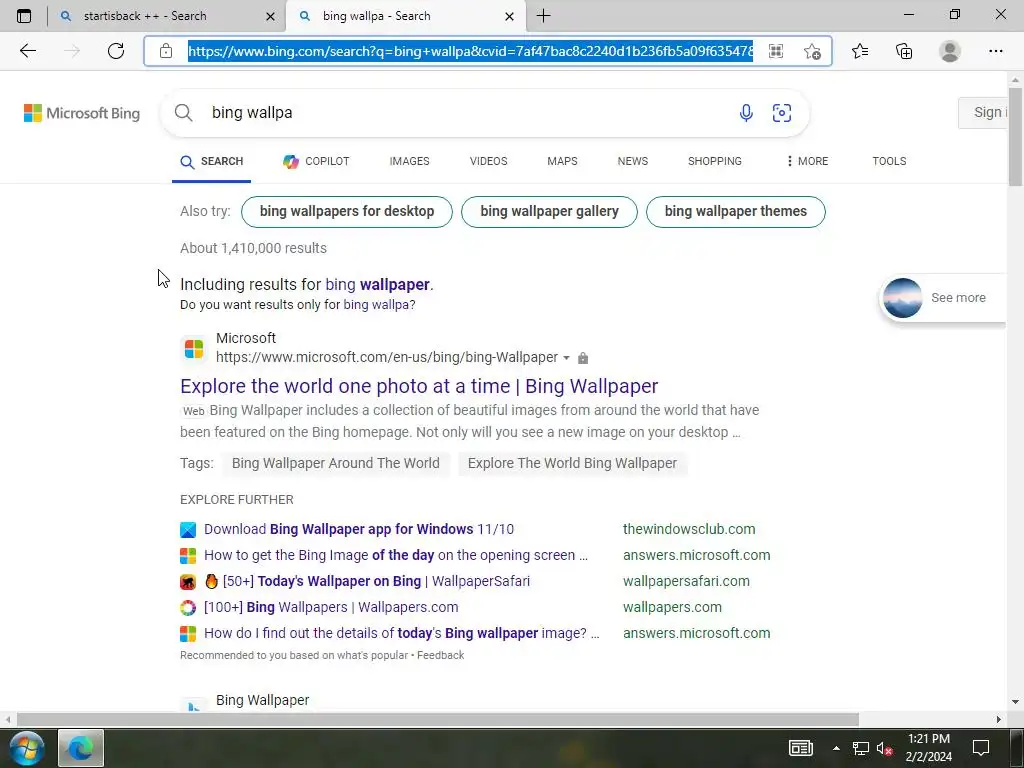Screen dimensions: 1024x768
Task: Close the bing wallpa search tab
Action: pyautogui.click(x=509, y=16)
